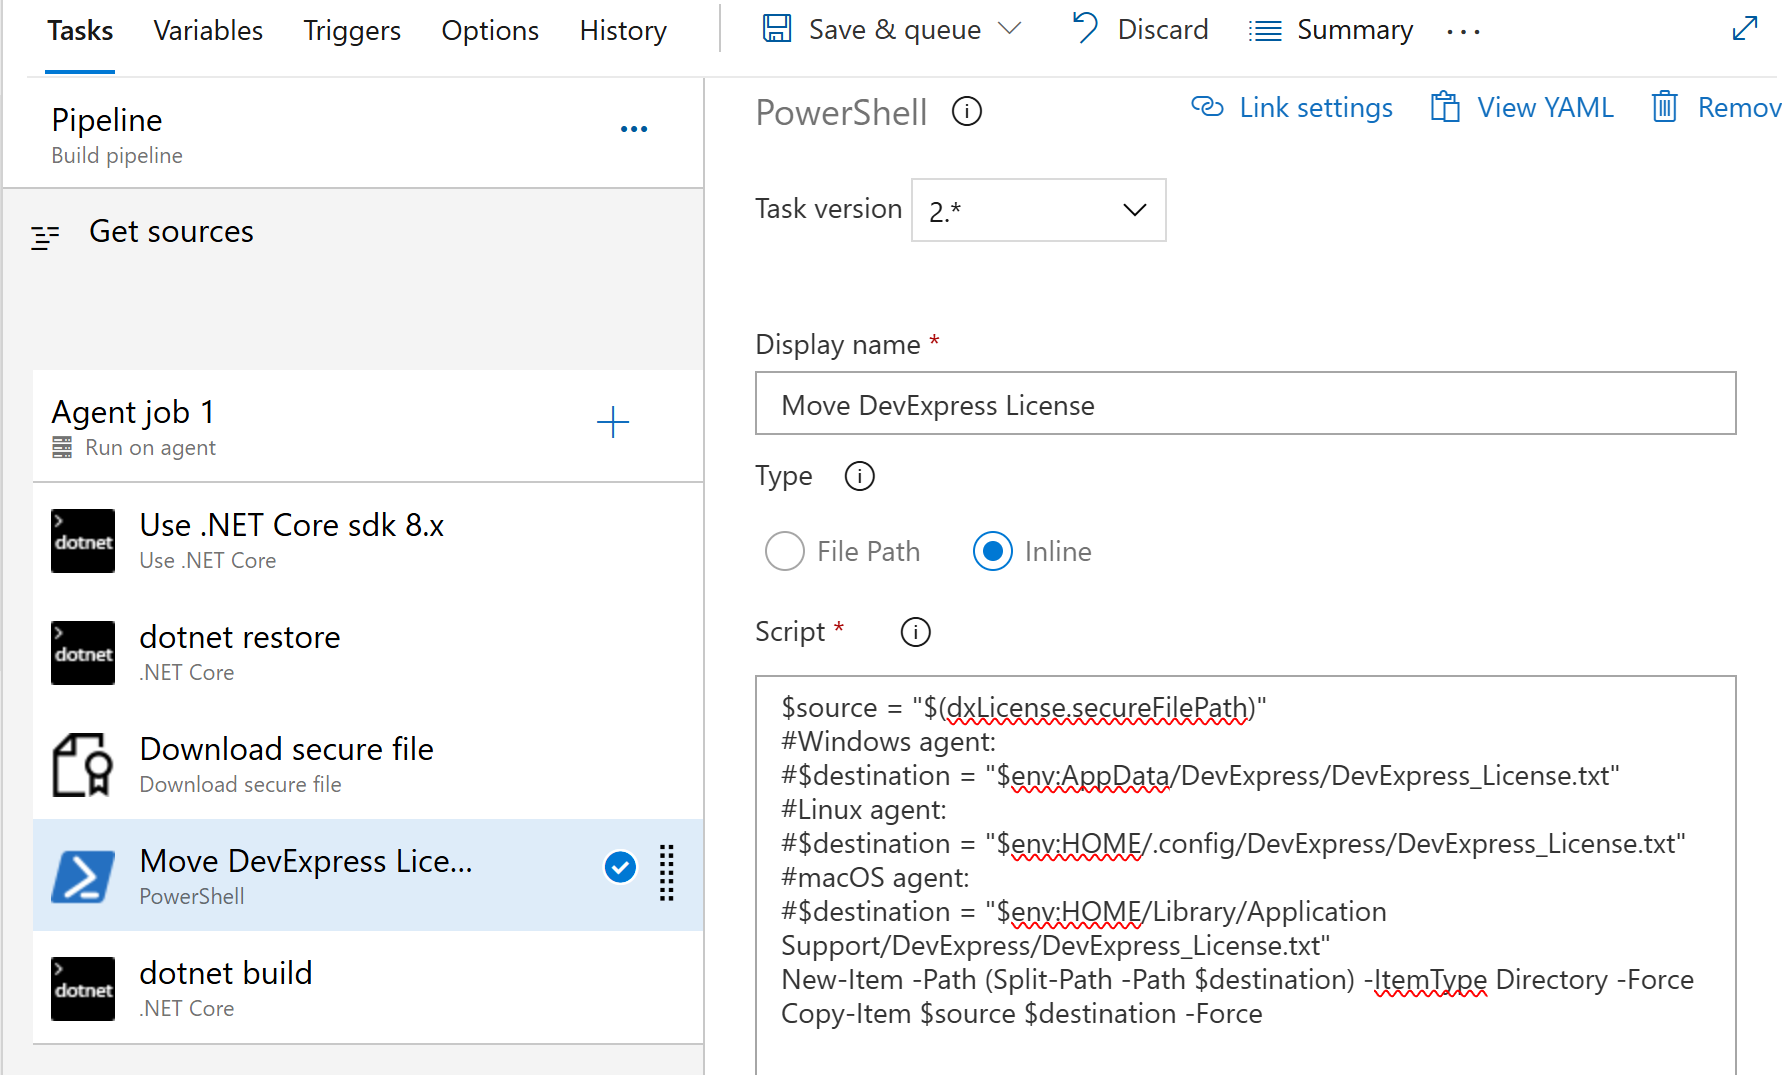Switch to the Options tab
The height and width of the screenshot is (1075, 1782).
[490, 31]
